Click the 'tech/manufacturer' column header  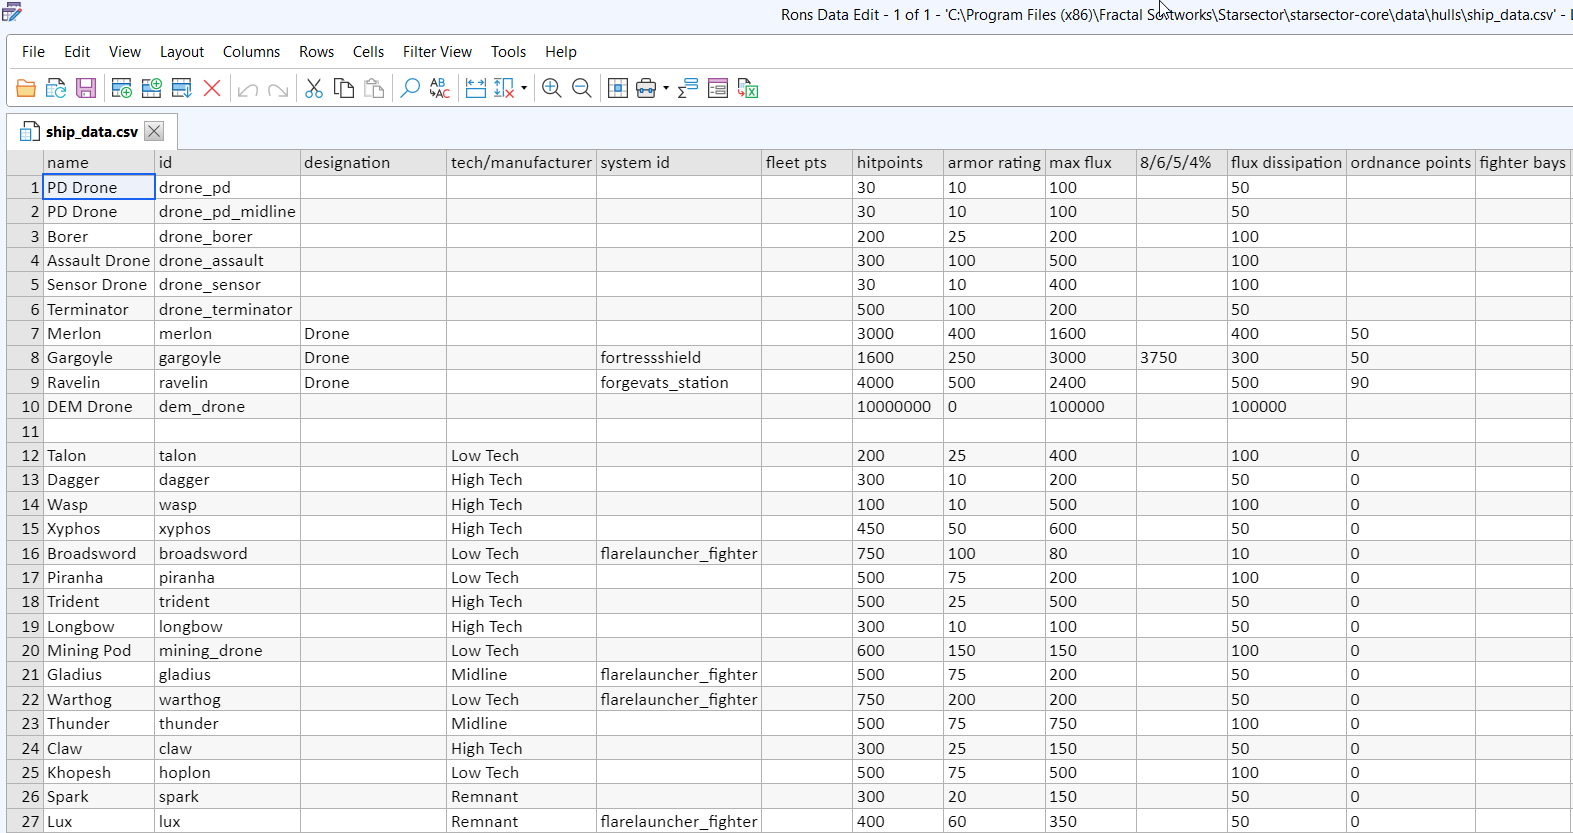point(521,162)
